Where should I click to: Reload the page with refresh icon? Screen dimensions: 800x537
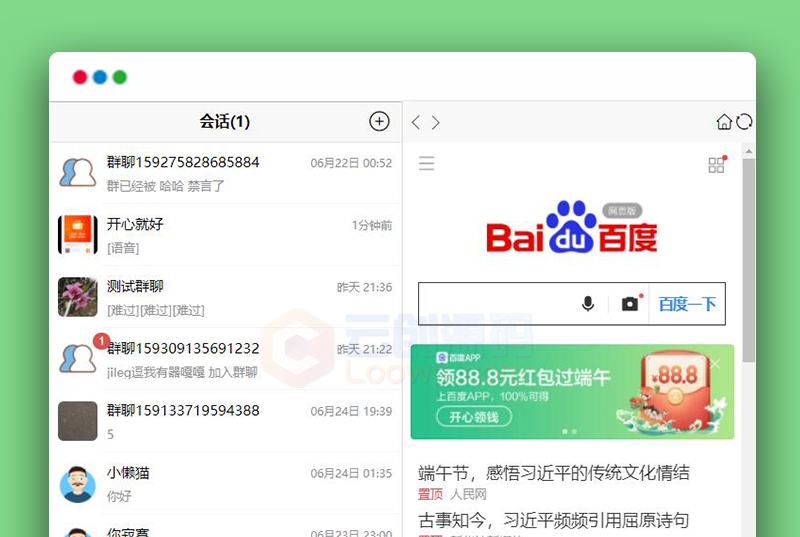tap(744, 122)
